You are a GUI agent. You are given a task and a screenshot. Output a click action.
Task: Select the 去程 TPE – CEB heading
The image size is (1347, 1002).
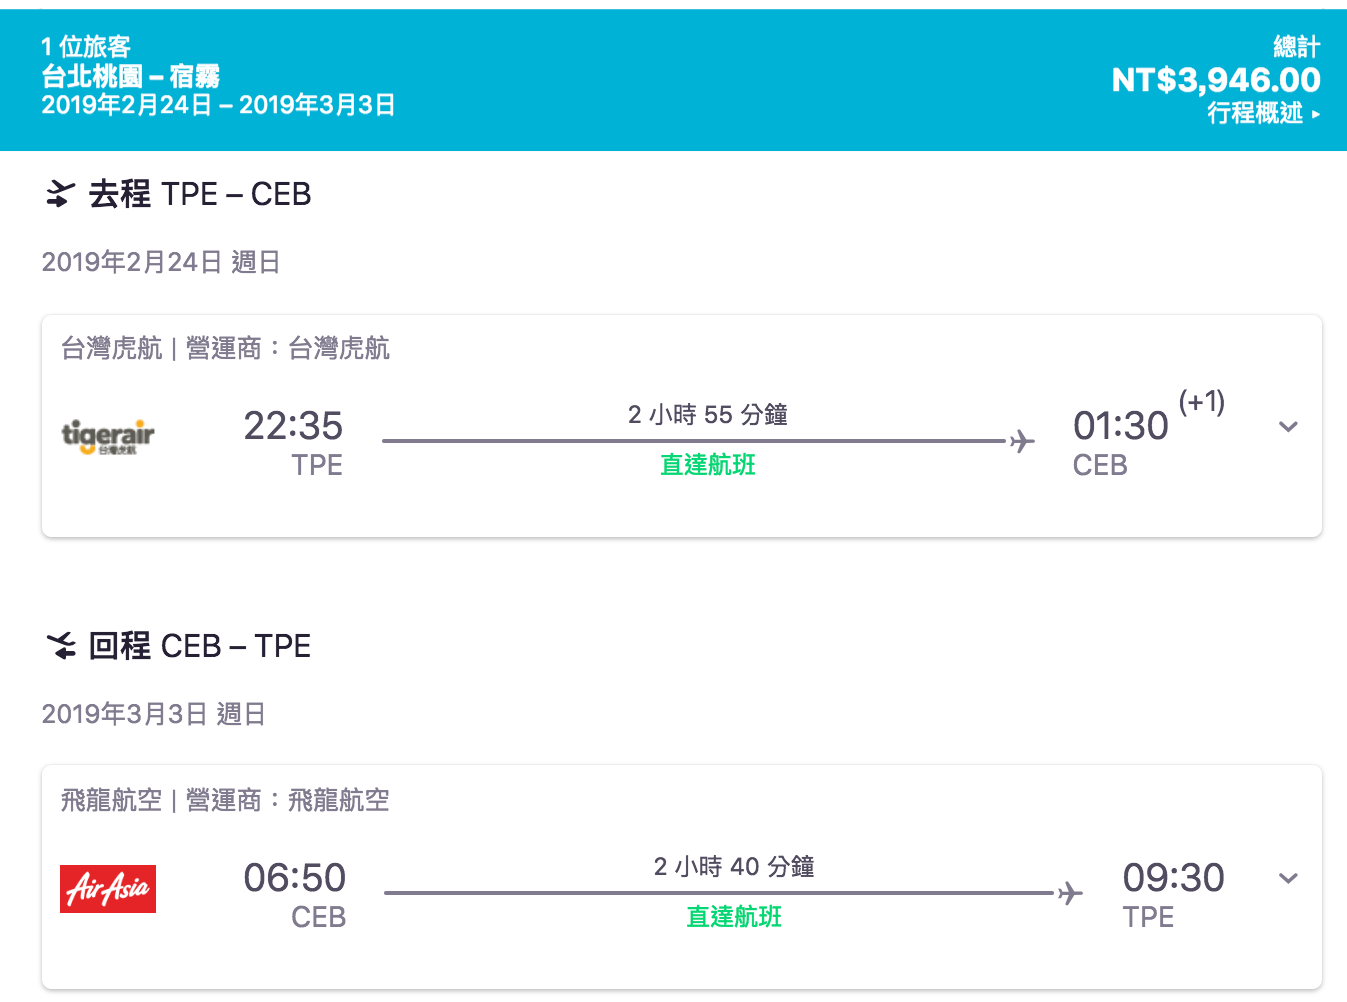199,194
